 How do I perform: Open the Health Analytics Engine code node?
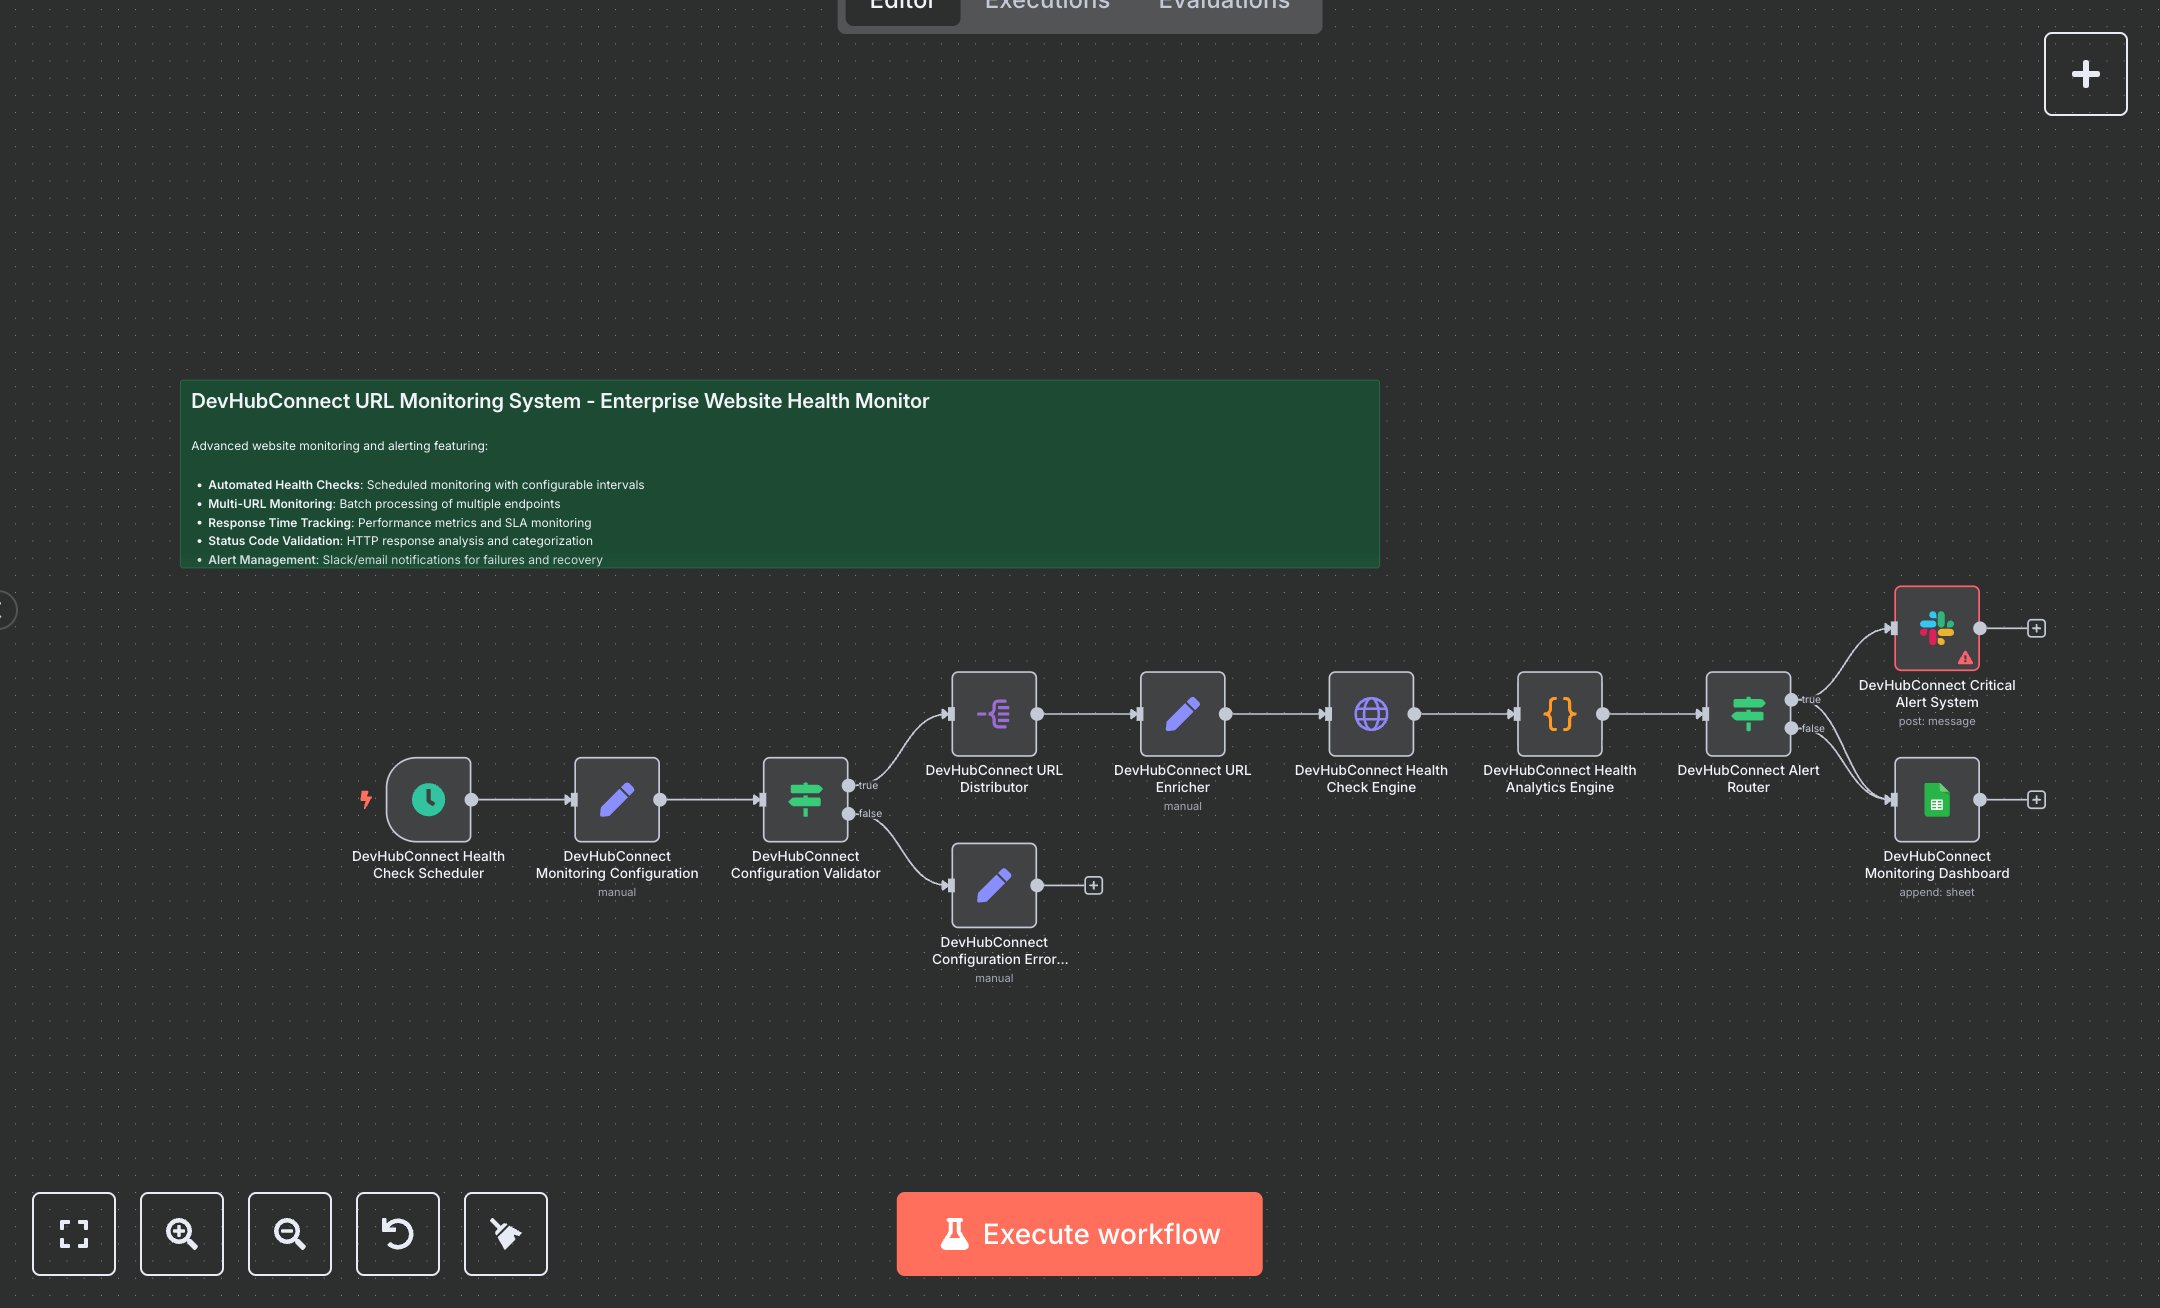1560,714
